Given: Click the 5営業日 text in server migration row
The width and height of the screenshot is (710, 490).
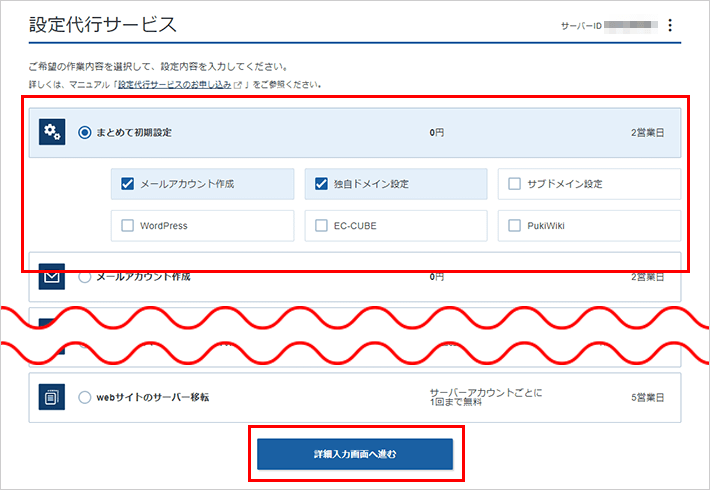Looking at the screenshot, I should tap(647, 398).
